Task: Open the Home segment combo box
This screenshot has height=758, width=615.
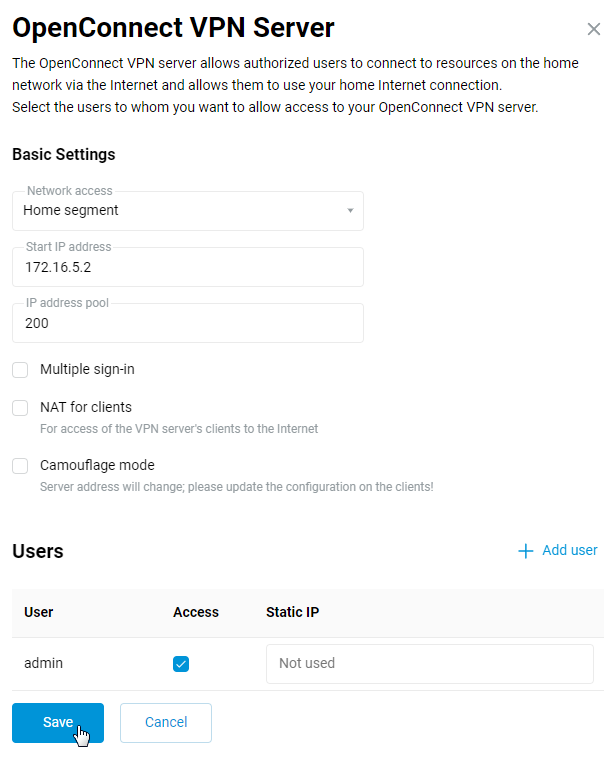Action: coord(180,211)
